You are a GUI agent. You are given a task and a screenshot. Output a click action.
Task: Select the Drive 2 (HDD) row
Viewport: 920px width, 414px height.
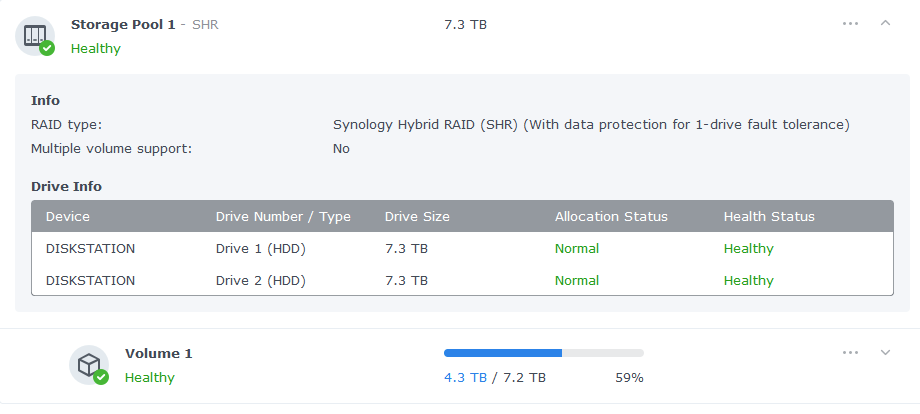point(462,281)
